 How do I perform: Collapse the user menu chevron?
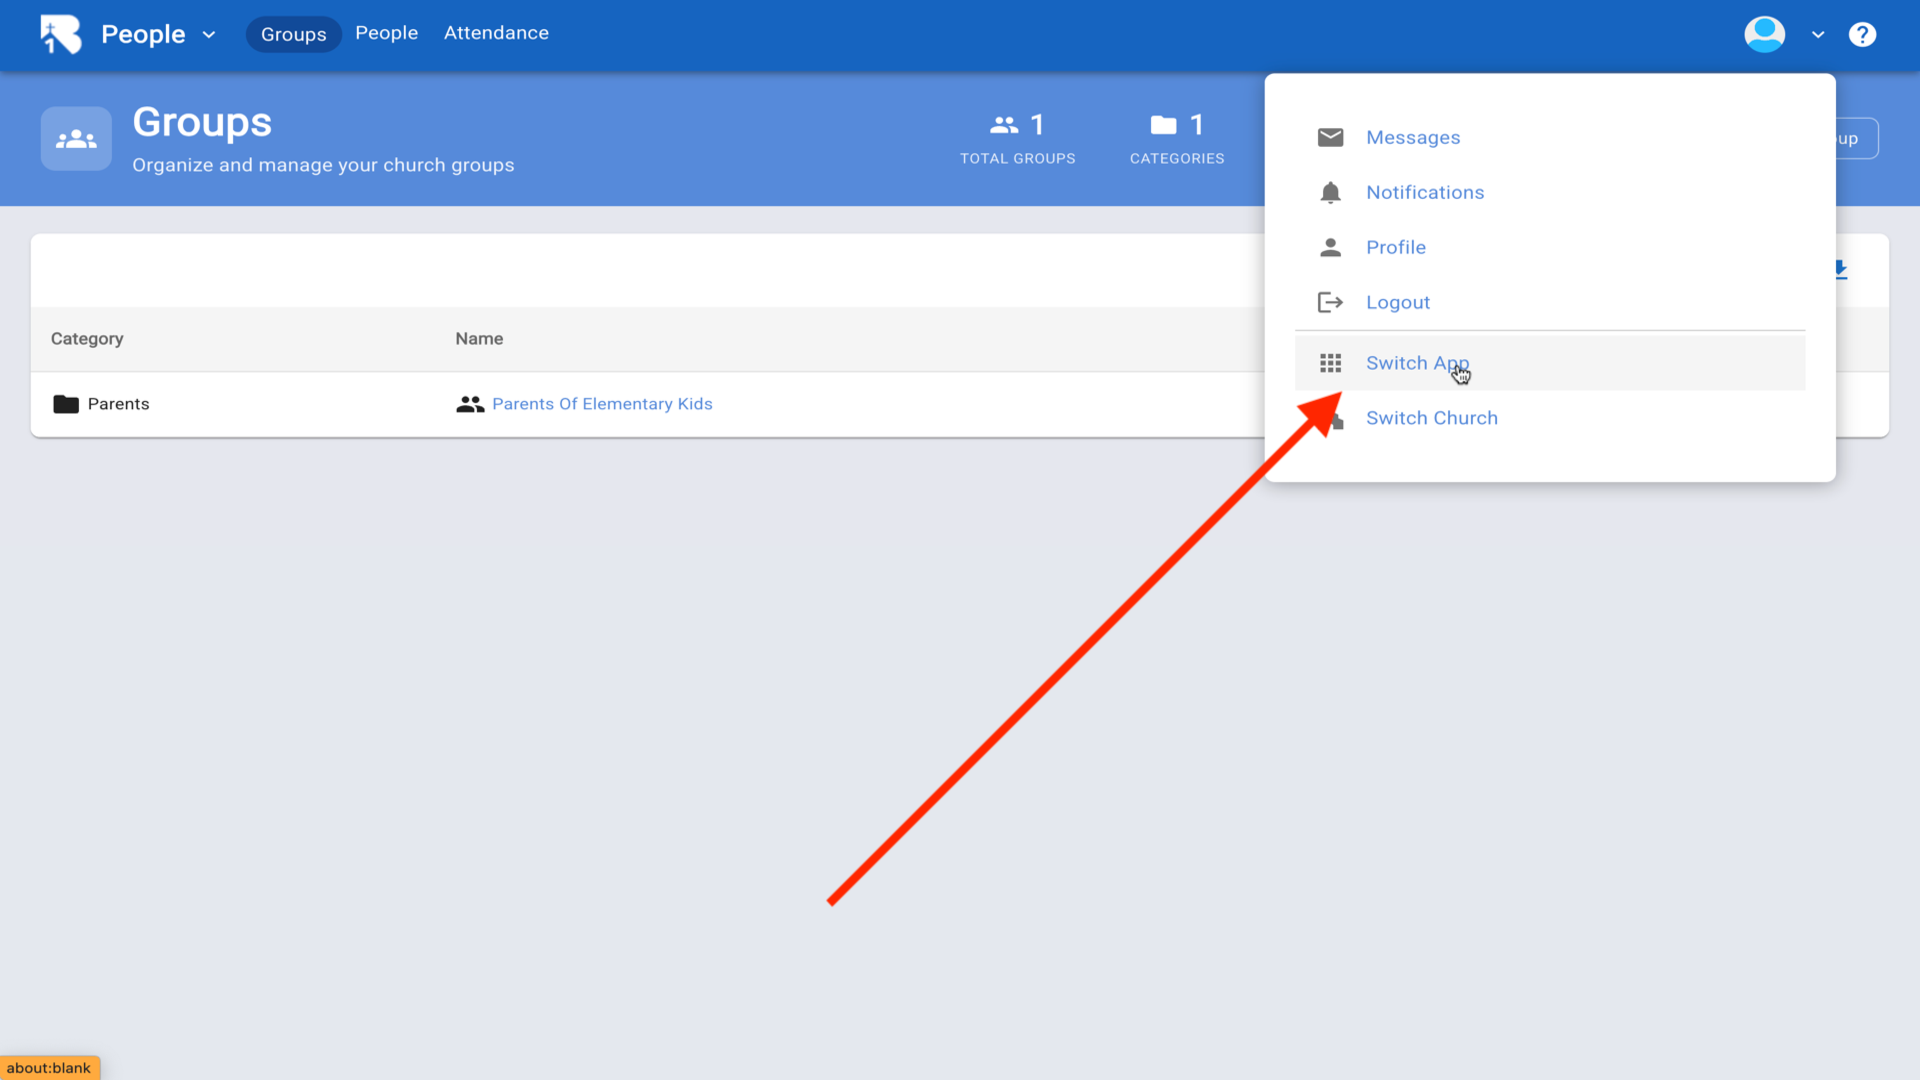[1818, 34]
